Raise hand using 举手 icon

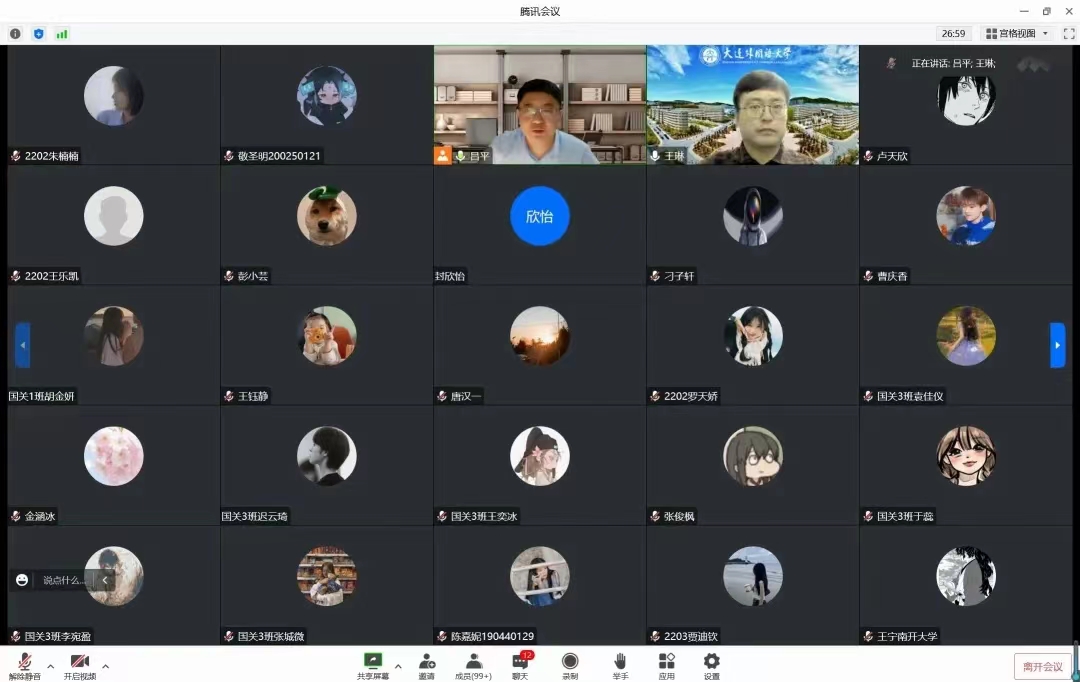(620, 664)
